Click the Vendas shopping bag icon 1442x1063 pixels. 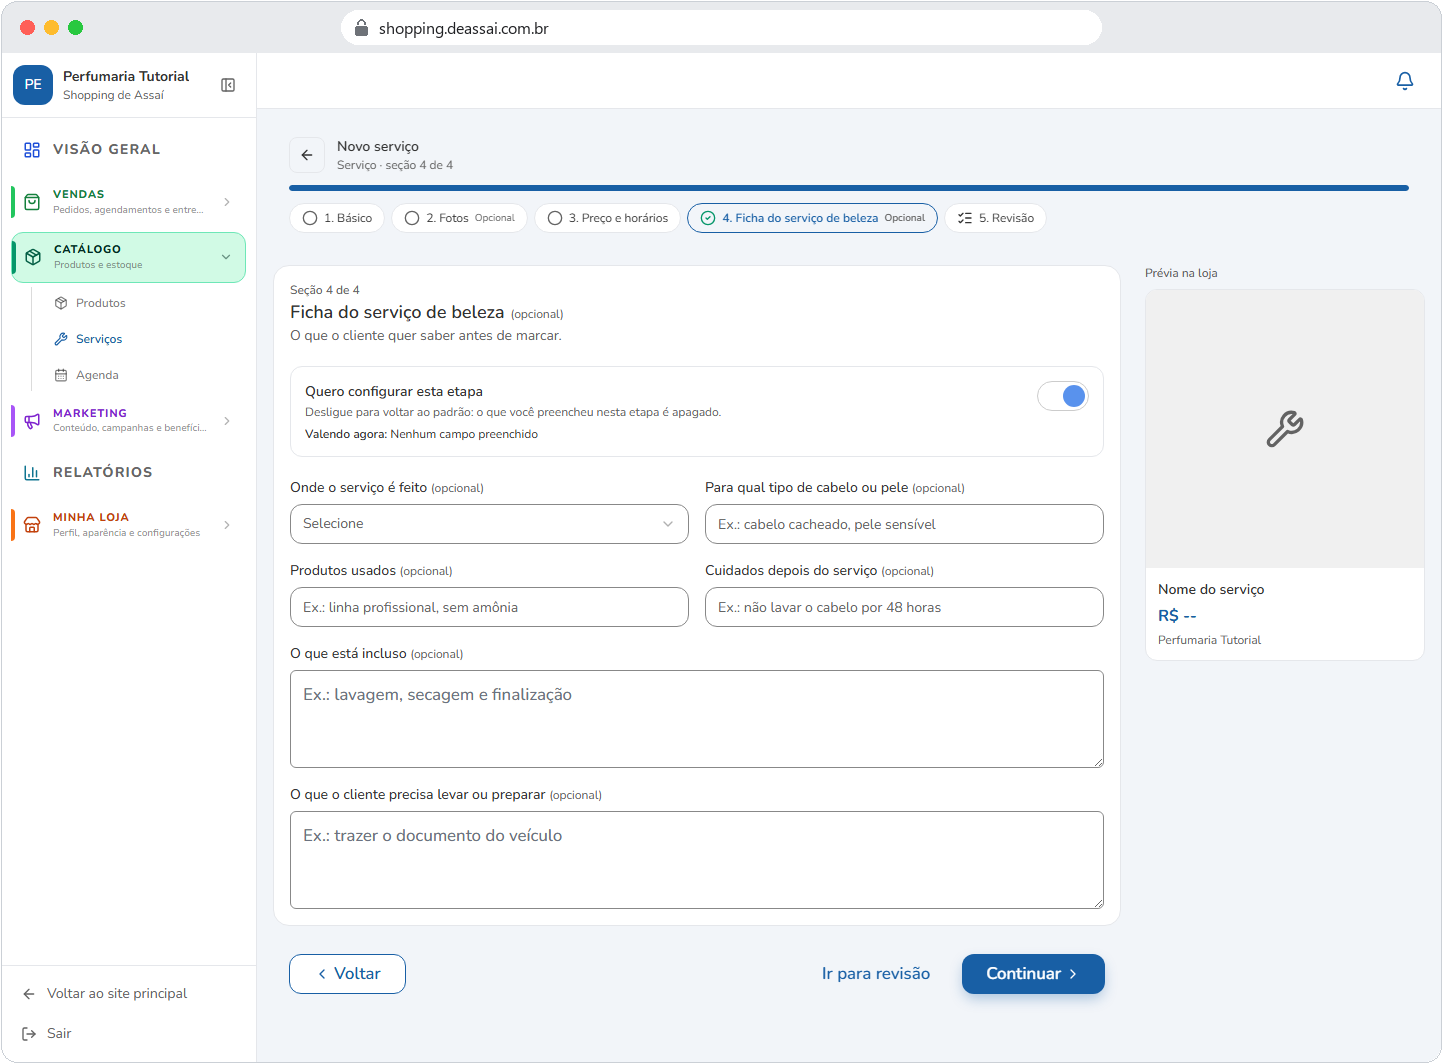pos(32,202)
